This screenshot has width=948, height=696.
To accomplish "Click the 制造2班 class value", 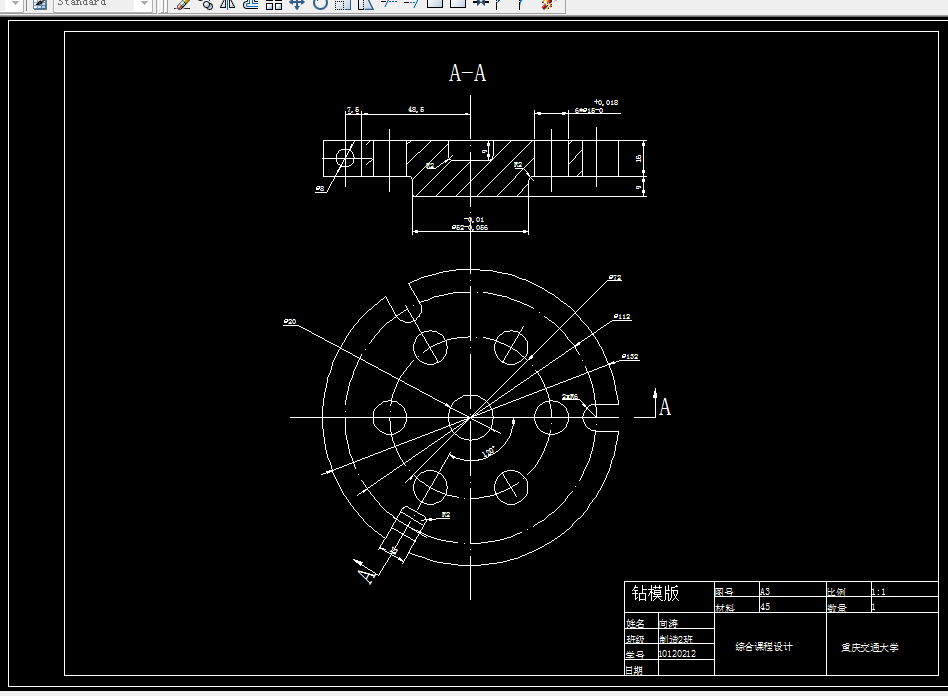I will (x=676, y=639).
